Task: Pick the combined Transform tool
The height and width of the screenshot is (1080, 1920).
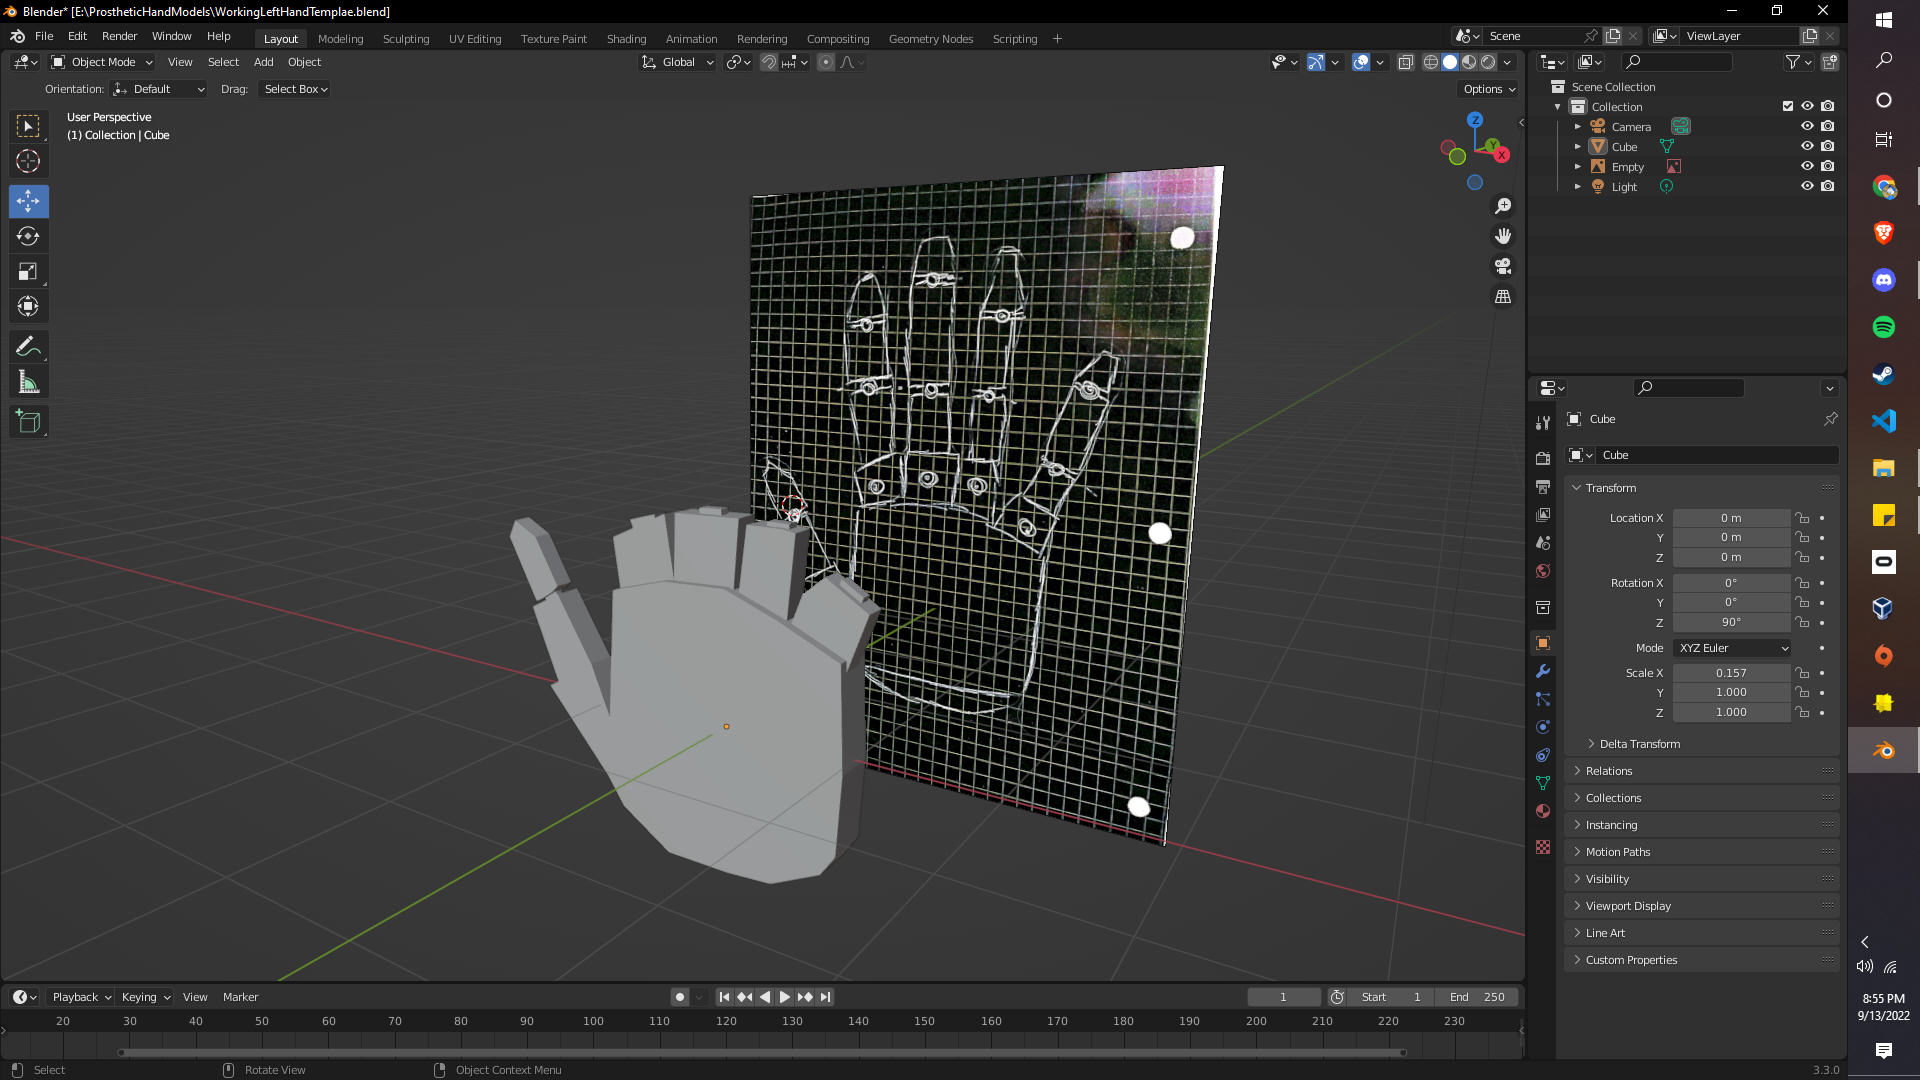Action: tap(28, 306)
